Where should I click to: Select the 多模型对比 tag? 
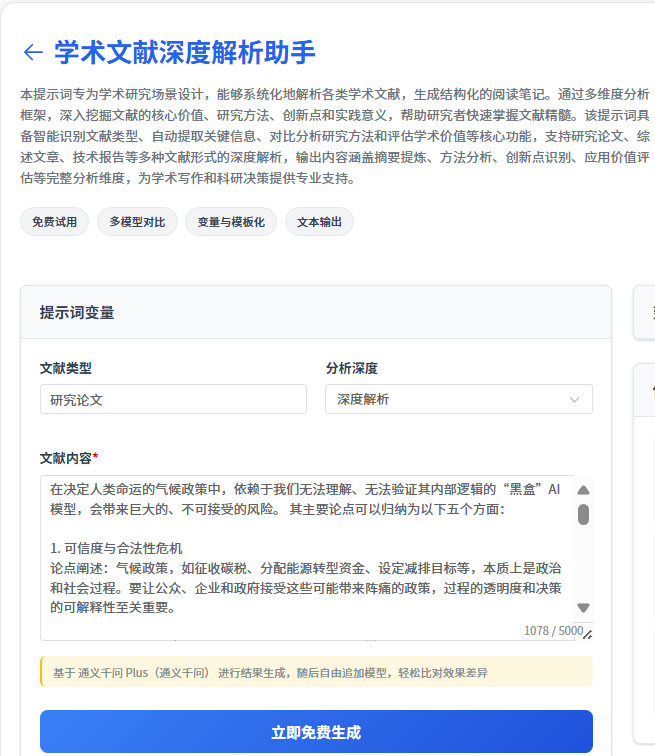tap(138, 222)
